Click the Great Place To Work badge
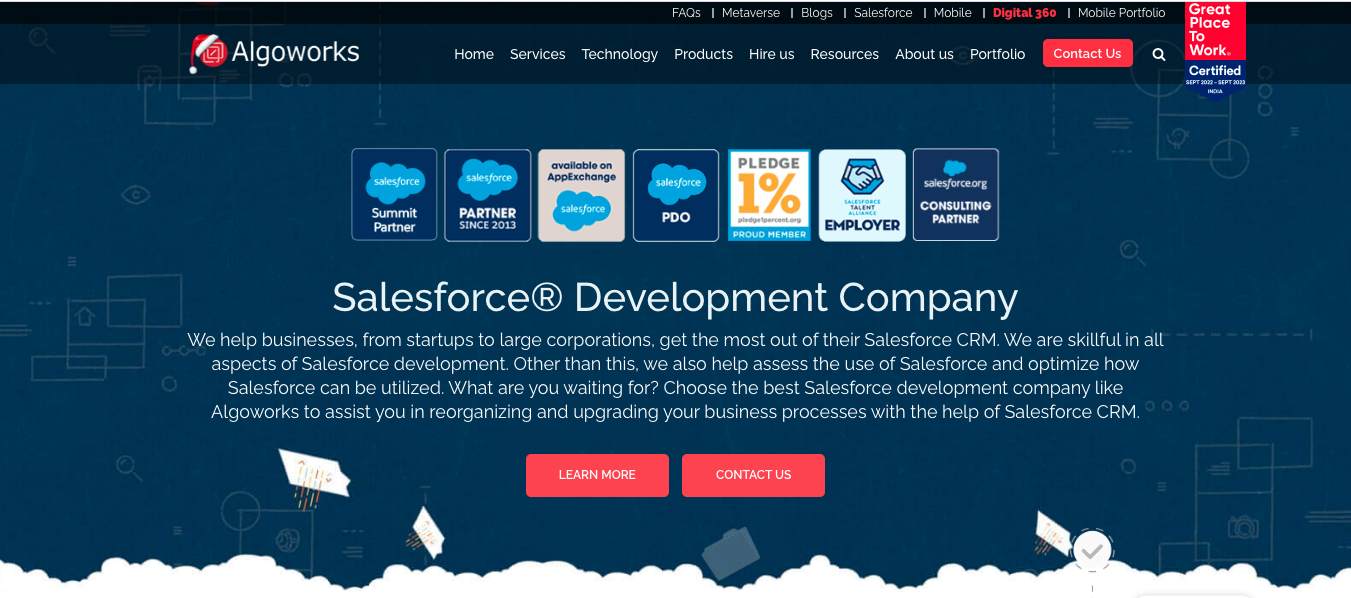Screen dimensions: 1351x598 tap(1215, 49)
